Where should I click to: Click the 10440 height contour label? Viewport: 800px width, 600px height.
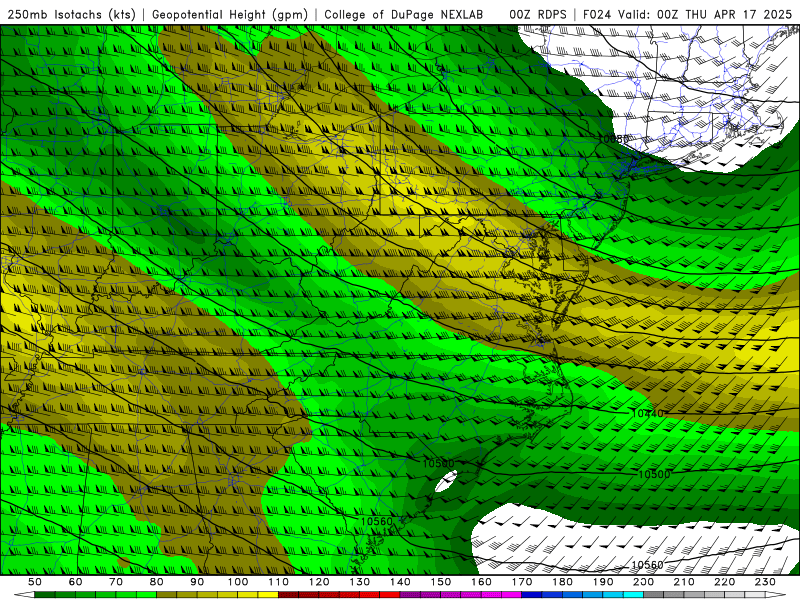coord(647,413)
